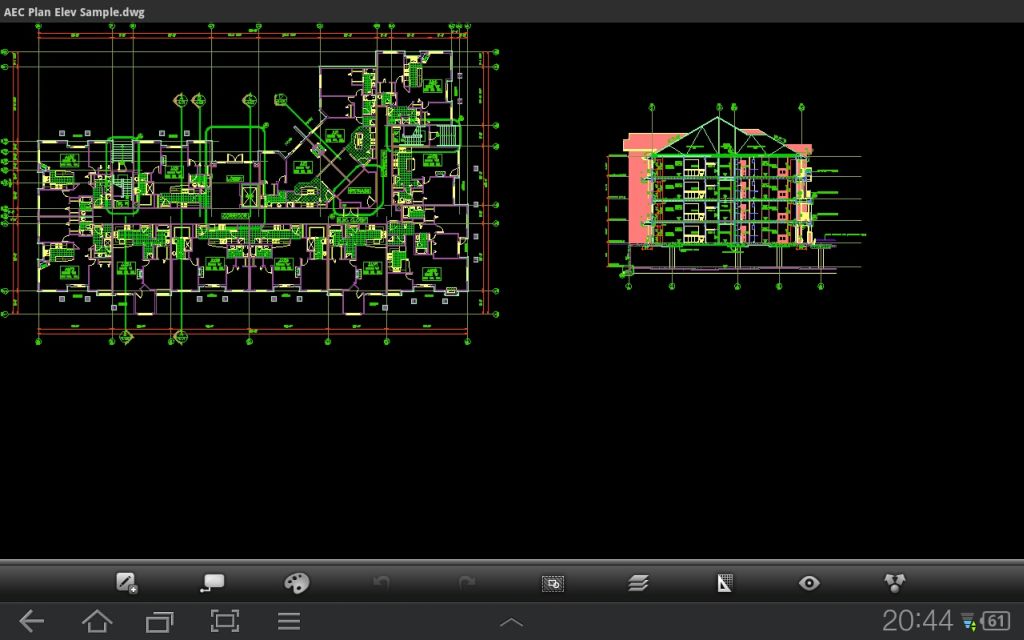Tap the AEC Plan Elev Sample.dwg title

point(74,12)
